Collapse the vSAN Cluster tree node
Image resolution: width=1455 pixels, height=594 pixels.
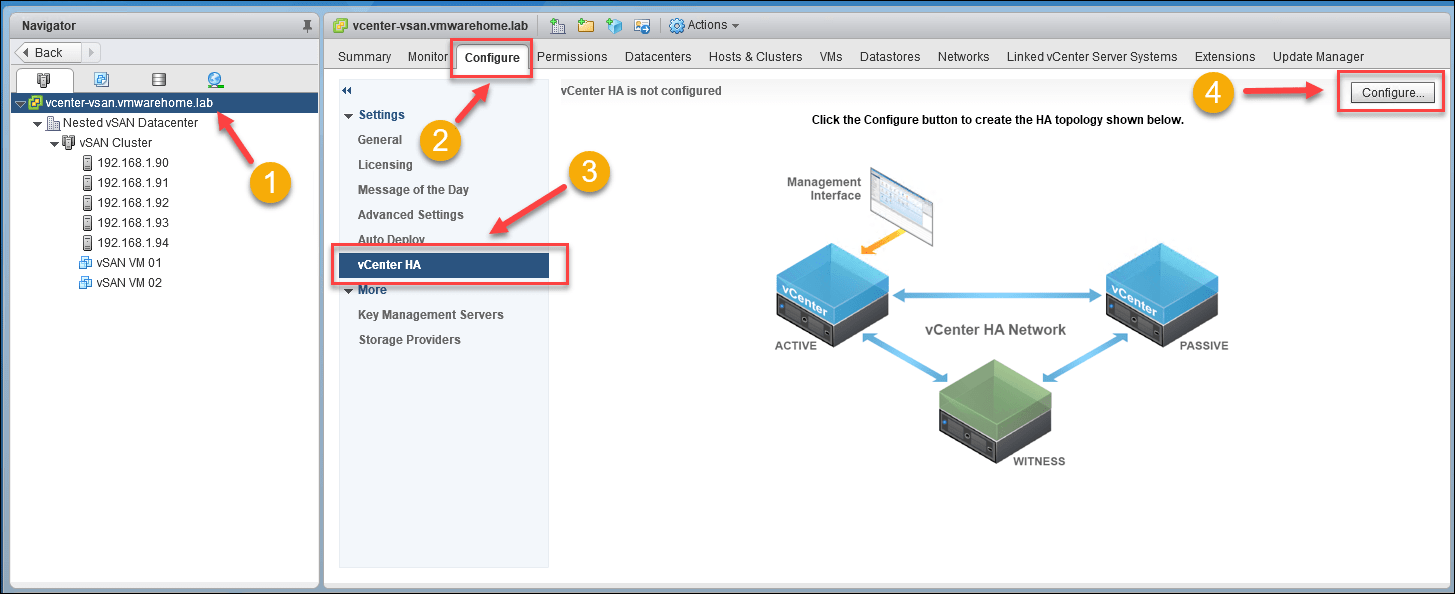click(x=54, y=143)
